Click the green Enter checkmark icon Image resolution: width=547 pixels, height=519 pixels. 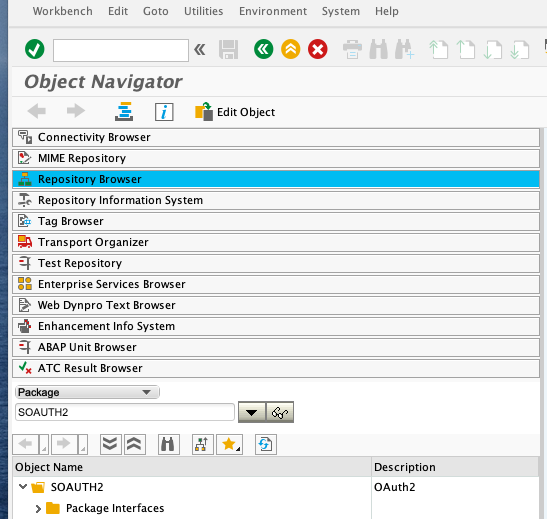tap(35, 49)
